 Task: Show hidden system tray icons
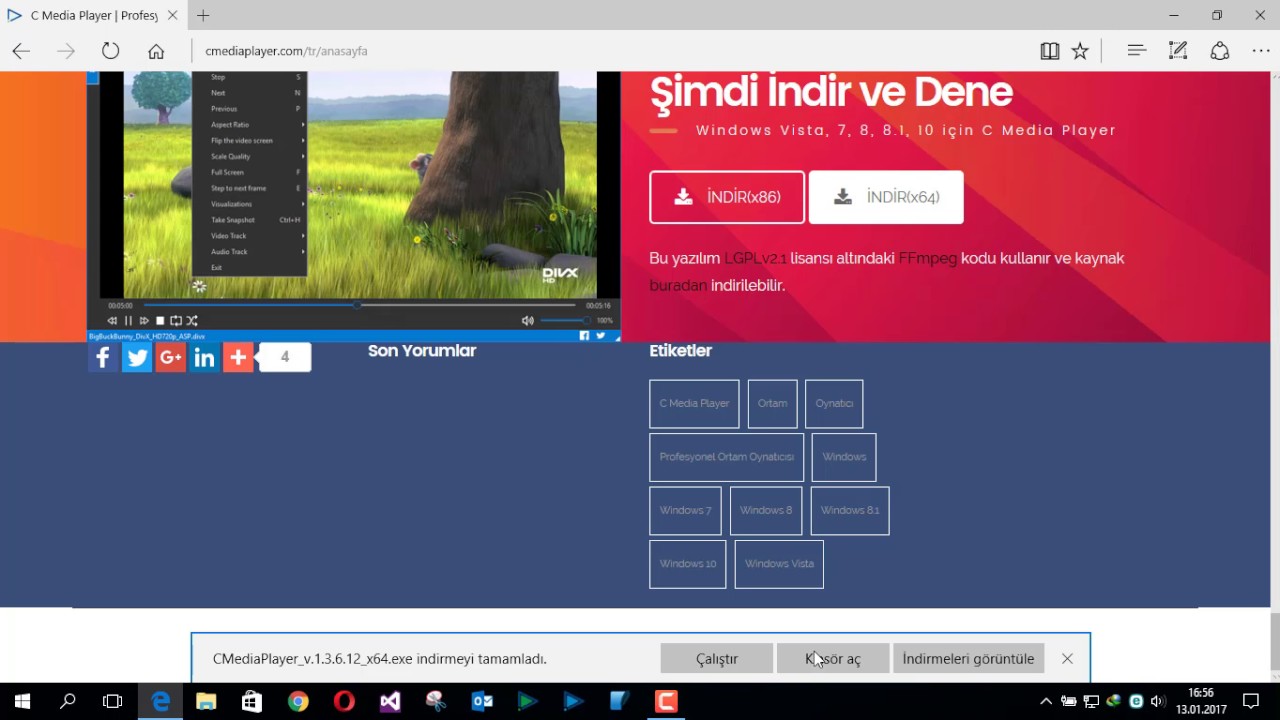coord(1046,701)
